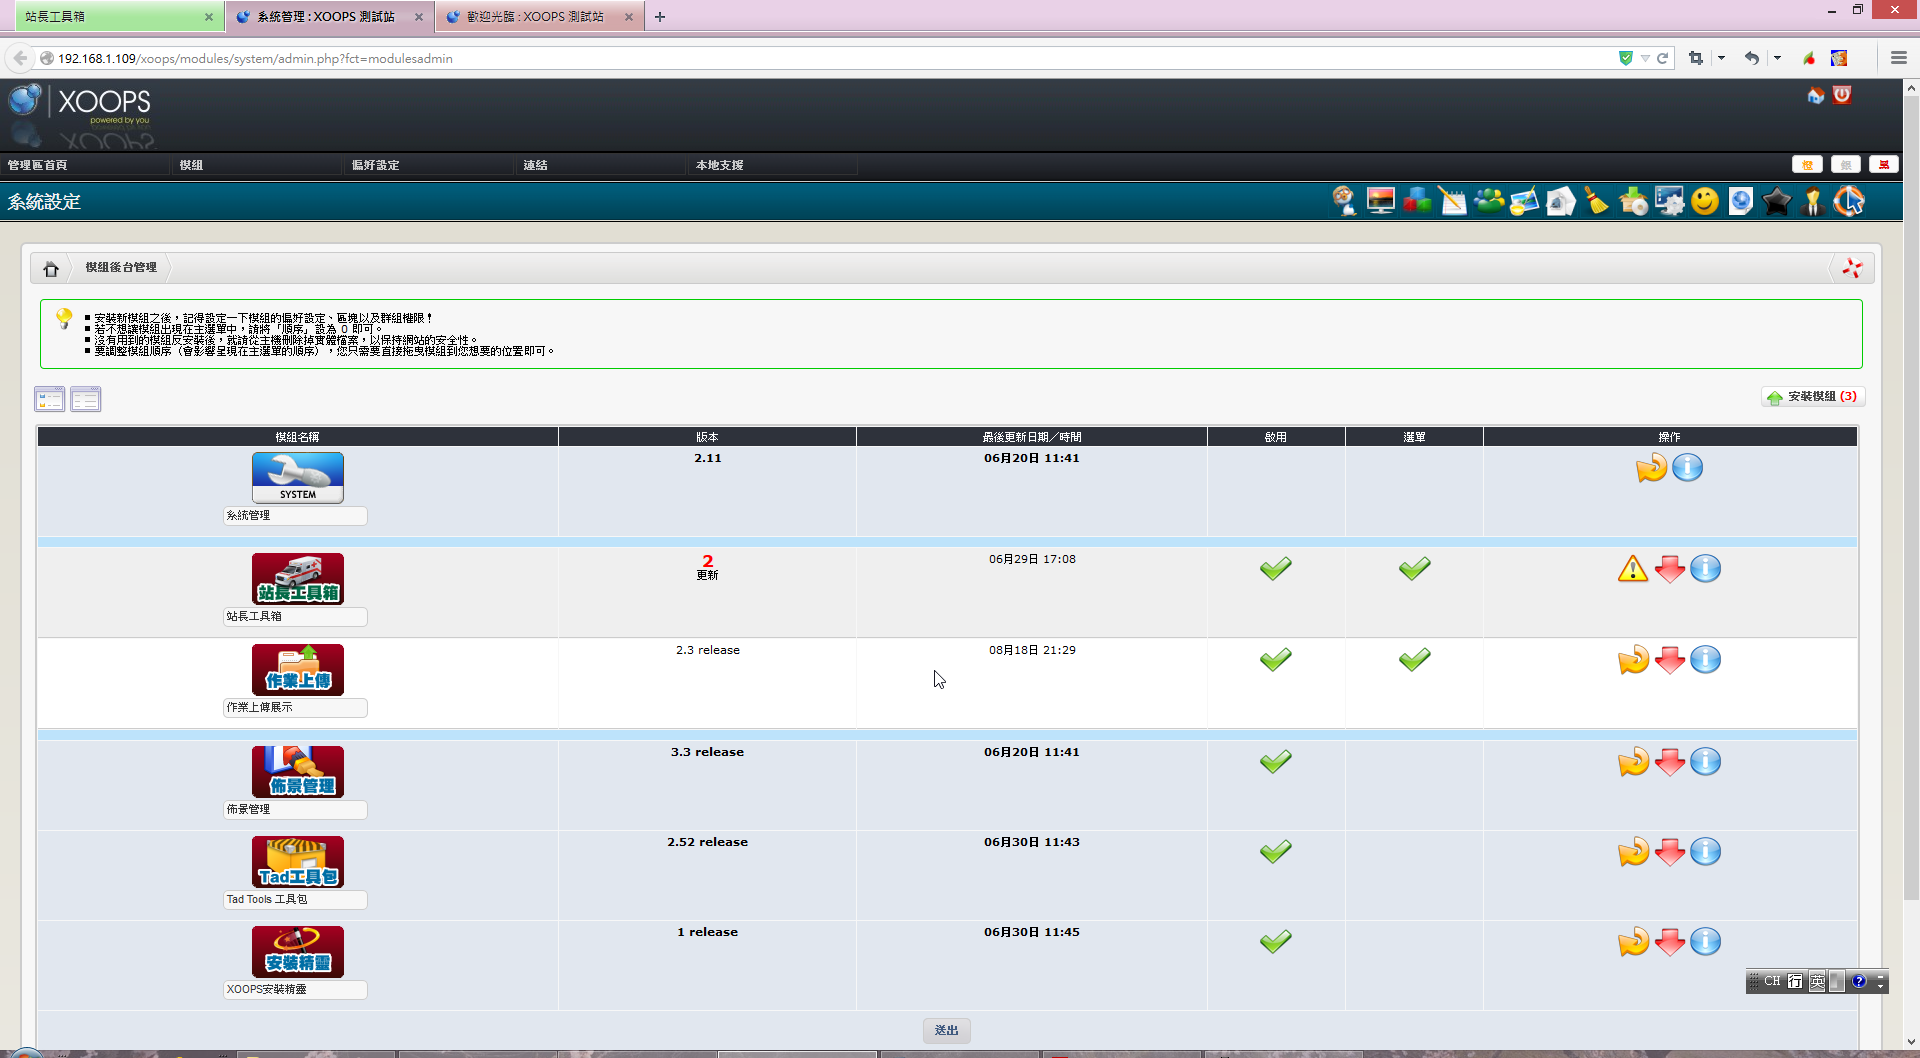Image resolution: width=1920 pixels, height=1058 pixels.
Task: Uninstall the 站長工具箱 module with red arrow
Action: point(1670,569)
